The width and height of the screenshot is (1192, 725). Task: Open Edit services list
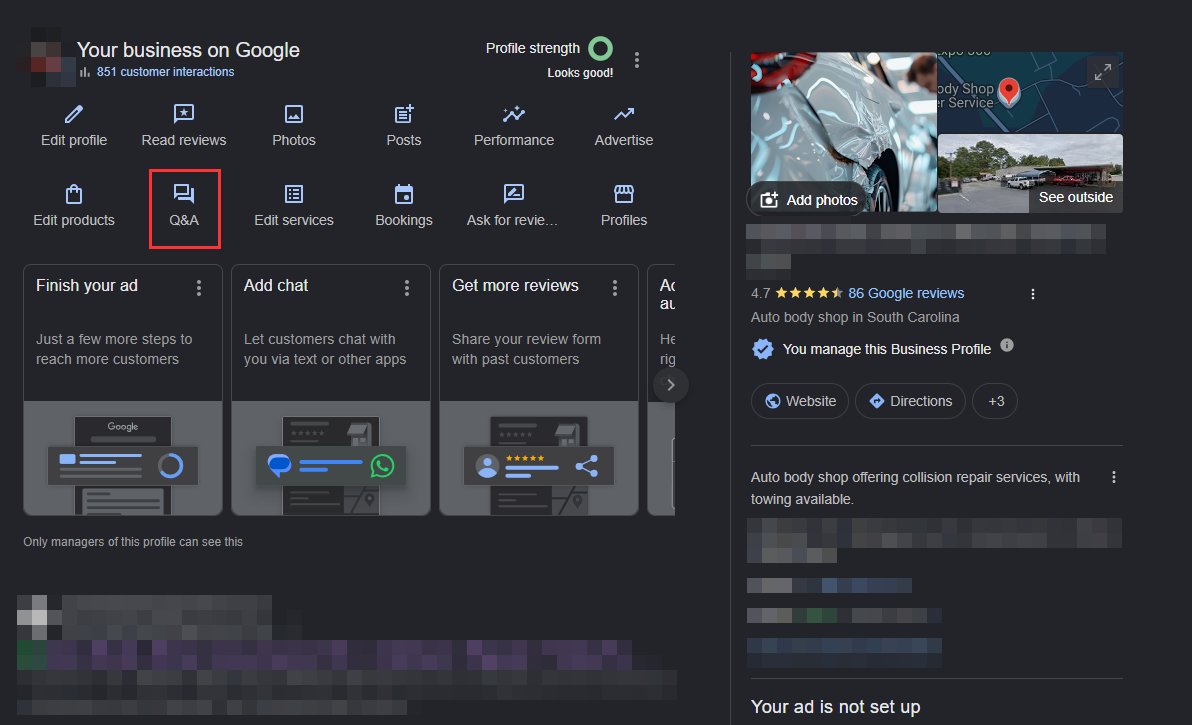tap(293, 206)
